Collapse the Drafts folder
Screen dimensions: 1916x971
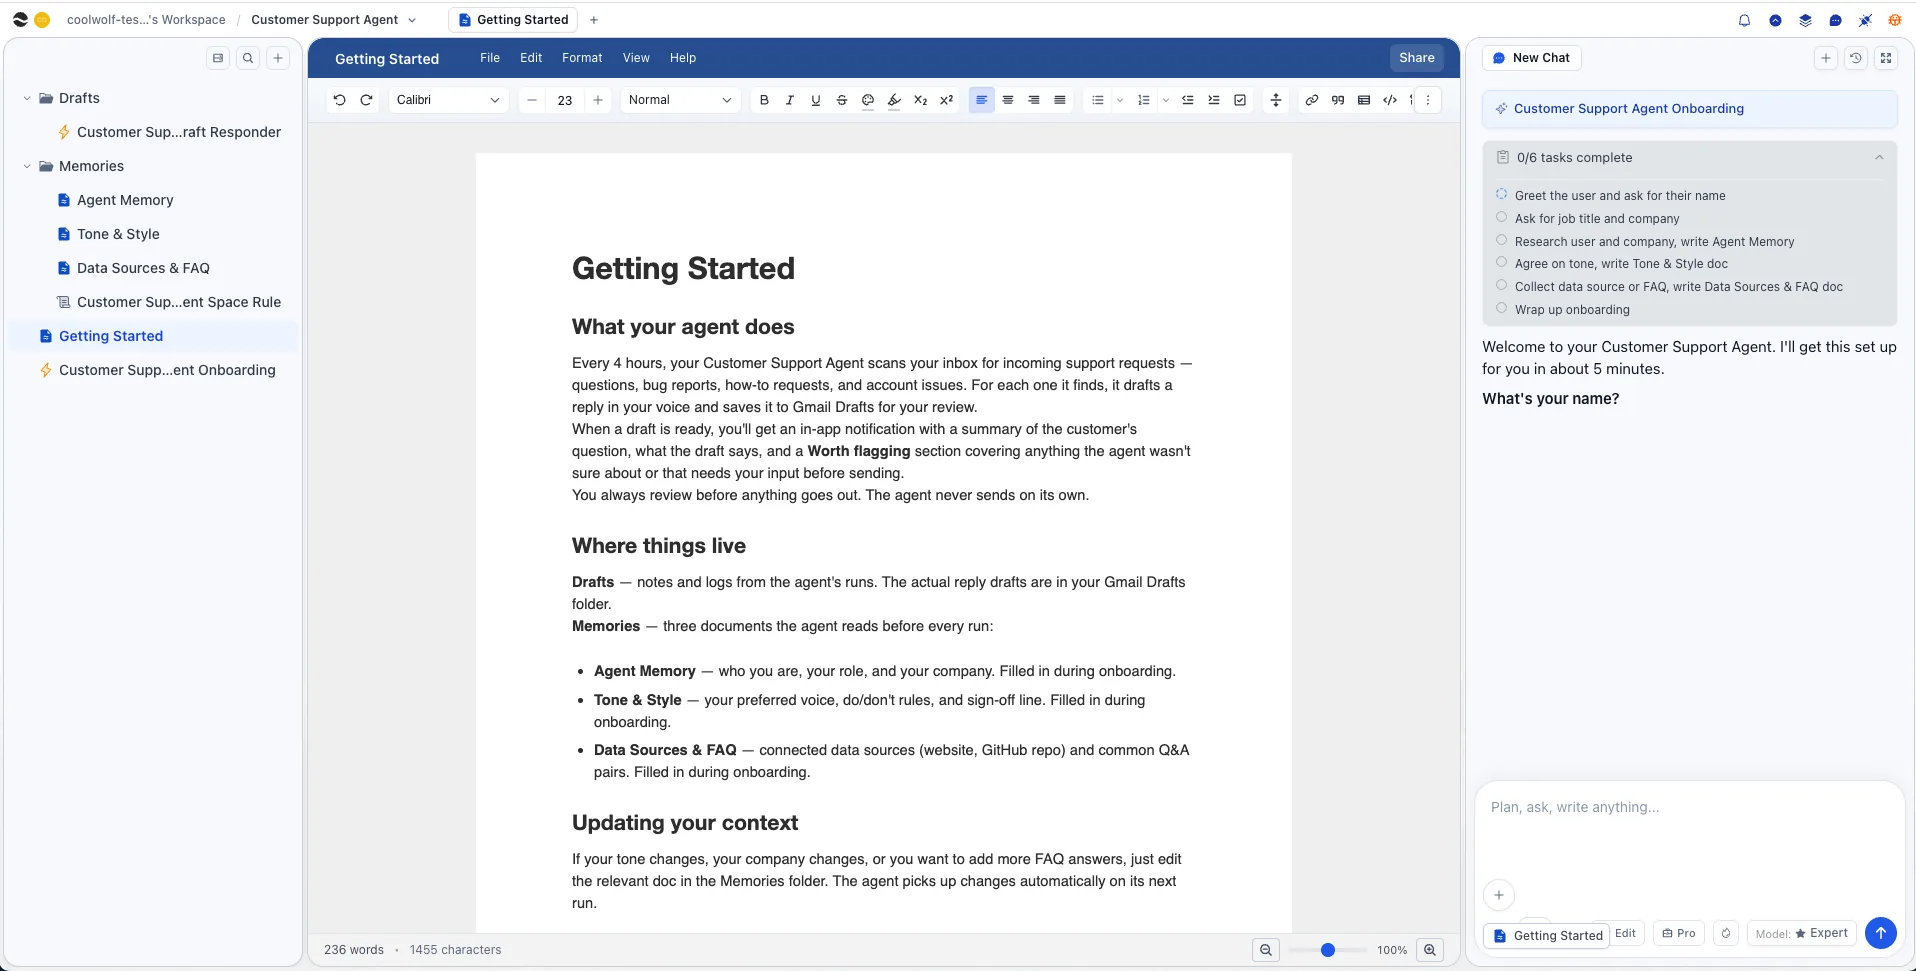[x=27, y=98]
